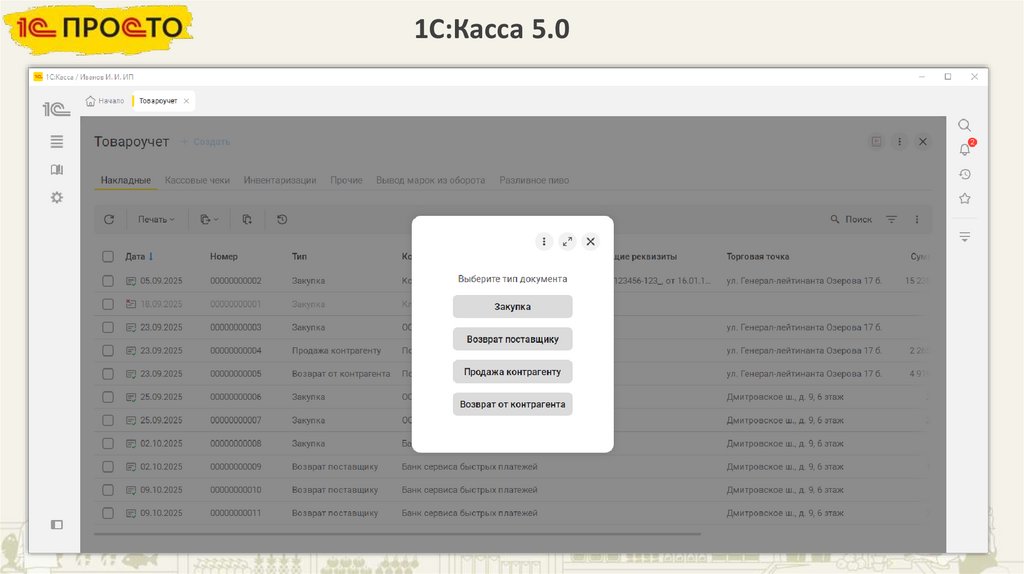Click the 1C logo in sidebar

[56, 109]
